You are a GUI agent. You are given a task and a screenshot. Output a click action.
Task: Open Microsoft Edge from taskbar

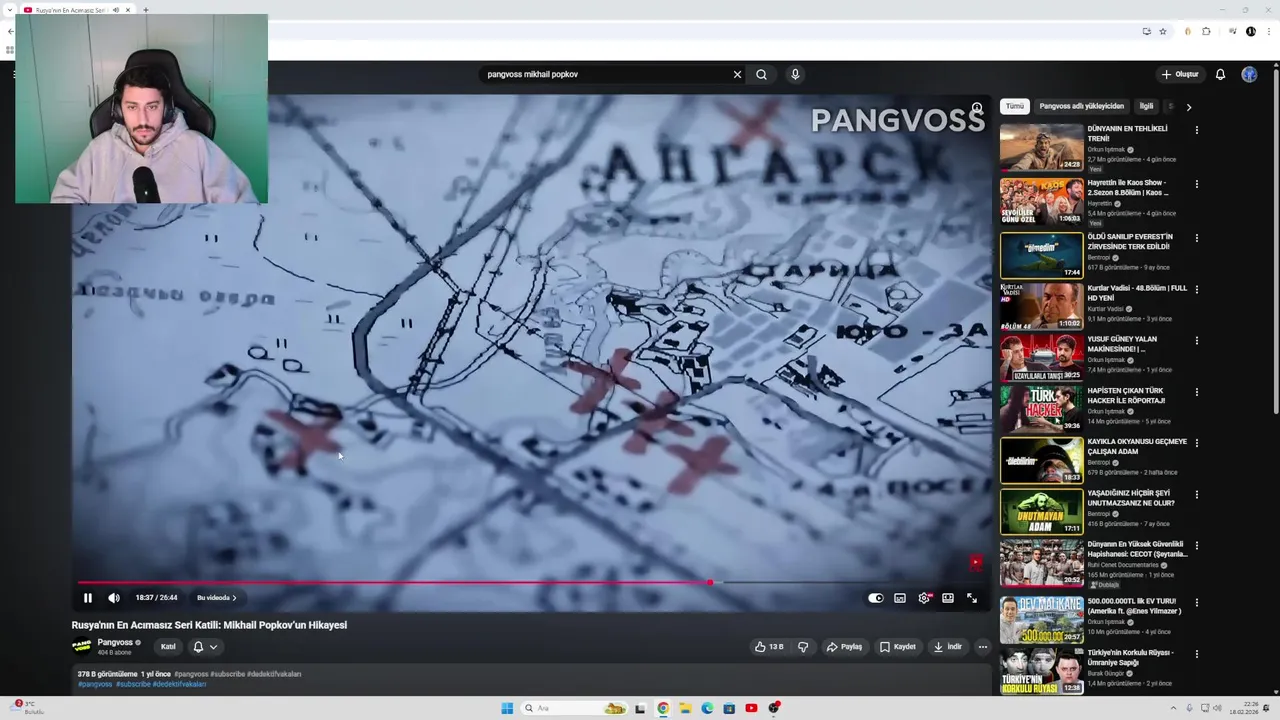707,708
